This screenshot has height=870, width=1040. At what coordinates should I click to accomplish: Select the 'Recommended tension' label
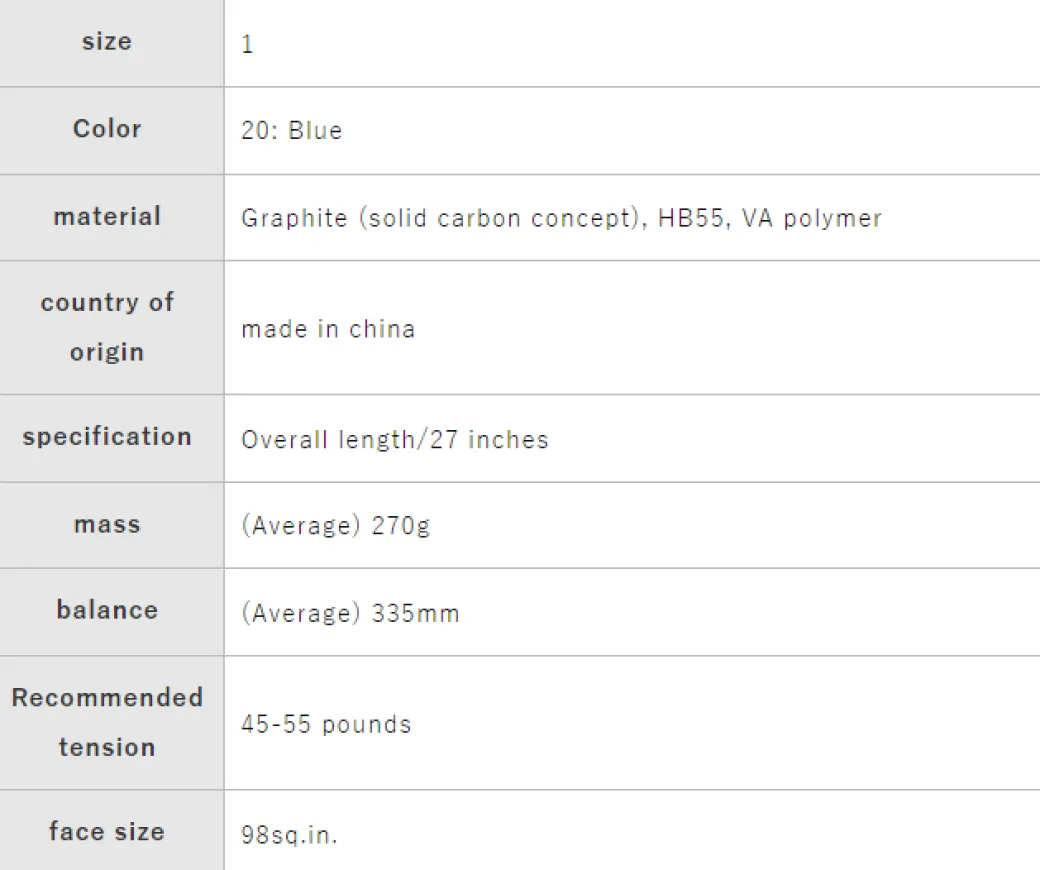tap(107, 722)
